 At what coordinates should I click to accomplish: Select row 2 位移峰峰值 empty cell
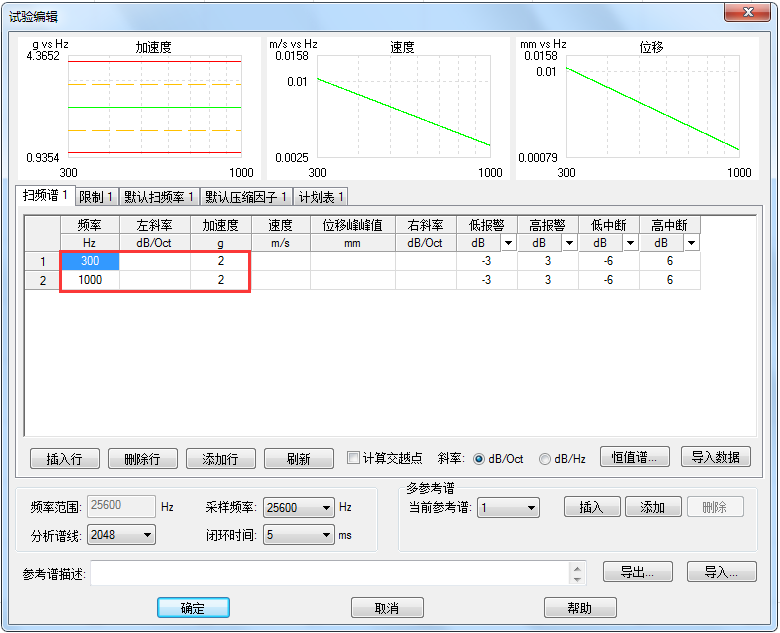pos(353,280)
